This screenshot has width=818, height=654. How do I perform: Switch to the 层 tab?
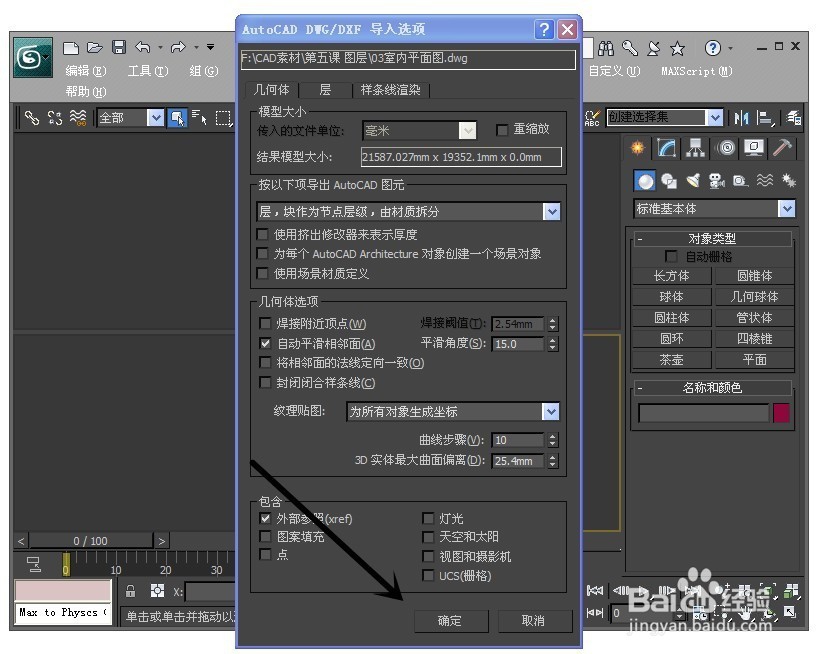pos(325,90)
